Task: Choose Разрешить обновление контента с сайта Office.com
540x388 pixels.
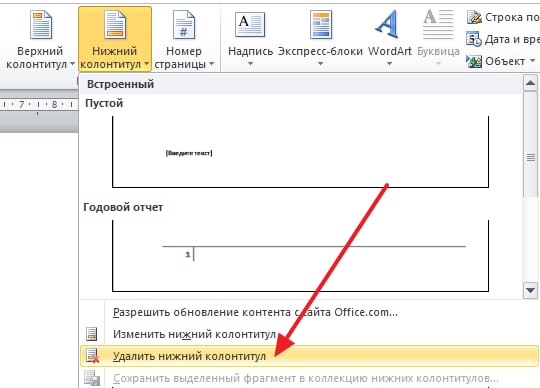Action: click(255, 312)
